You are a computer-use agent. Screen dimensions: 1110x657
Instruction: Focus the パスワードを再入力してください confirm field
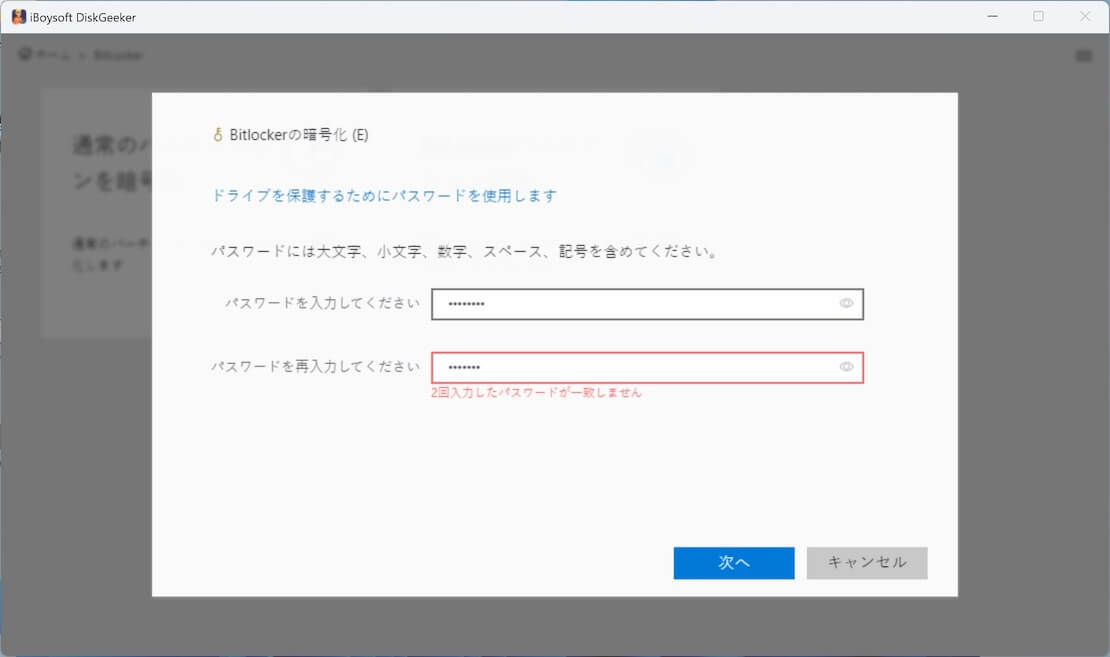pos(647,367)
